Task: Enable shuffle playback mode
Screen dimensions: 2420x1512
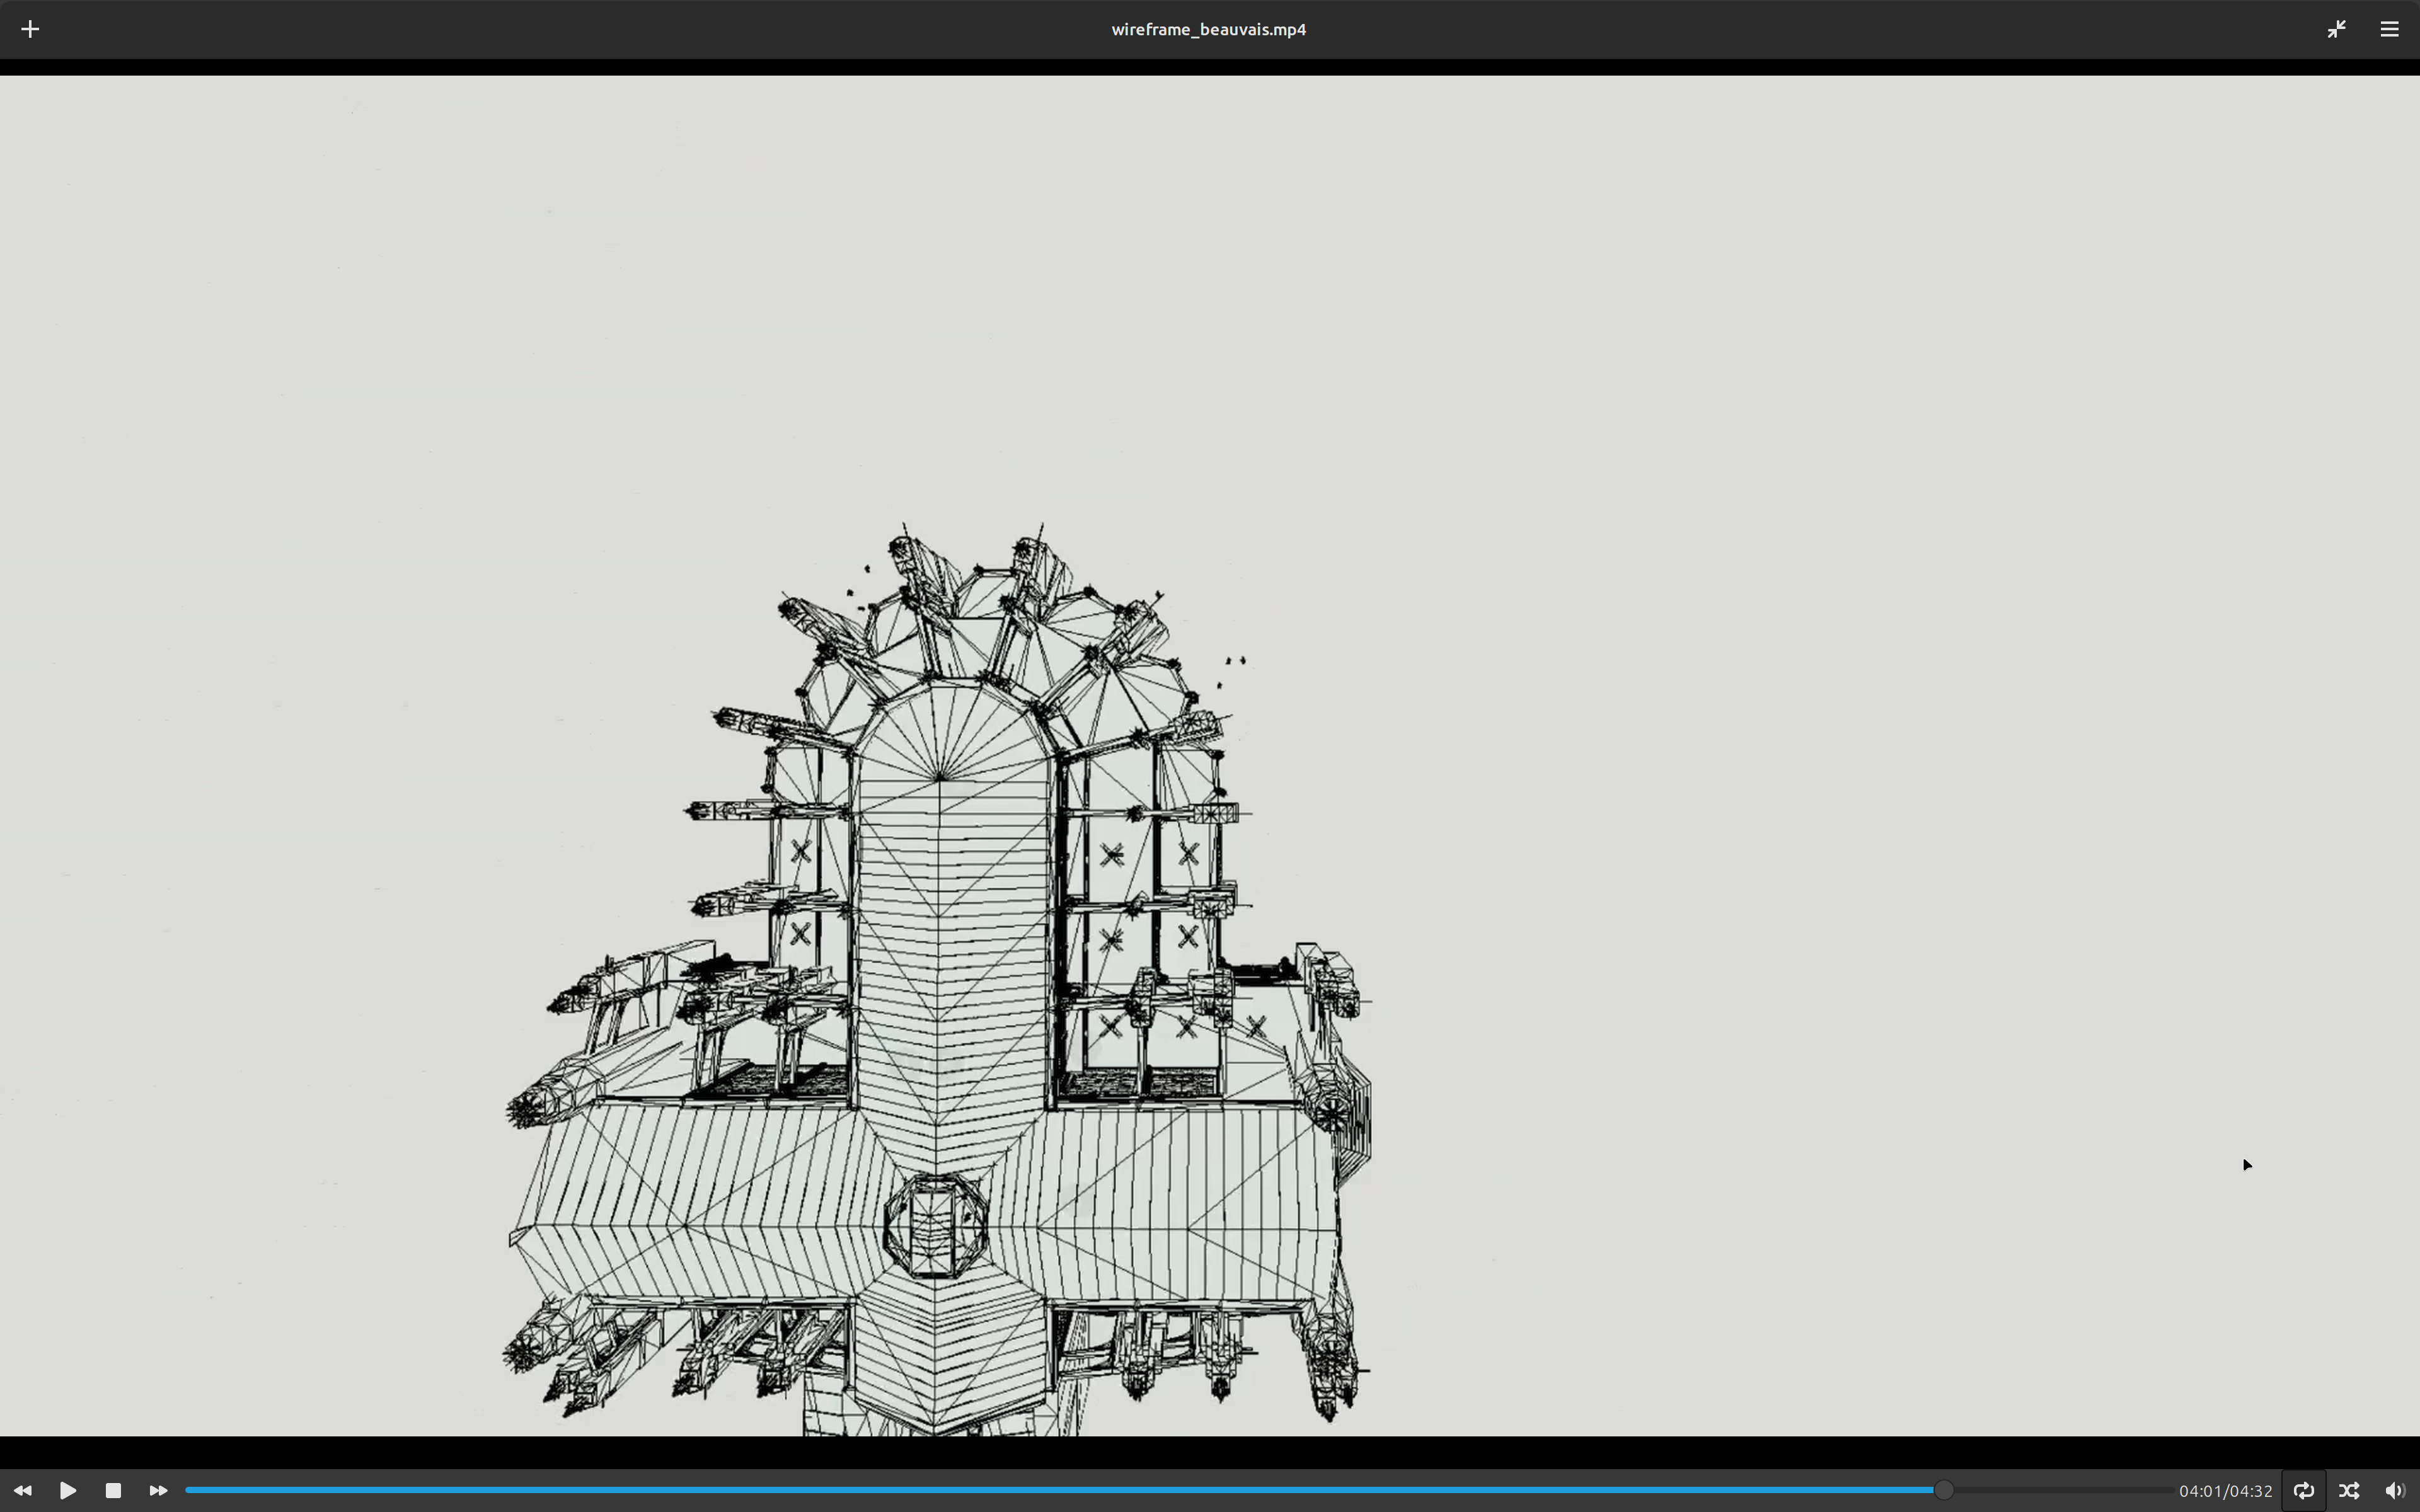Action: click(x=2349, y=1490)
